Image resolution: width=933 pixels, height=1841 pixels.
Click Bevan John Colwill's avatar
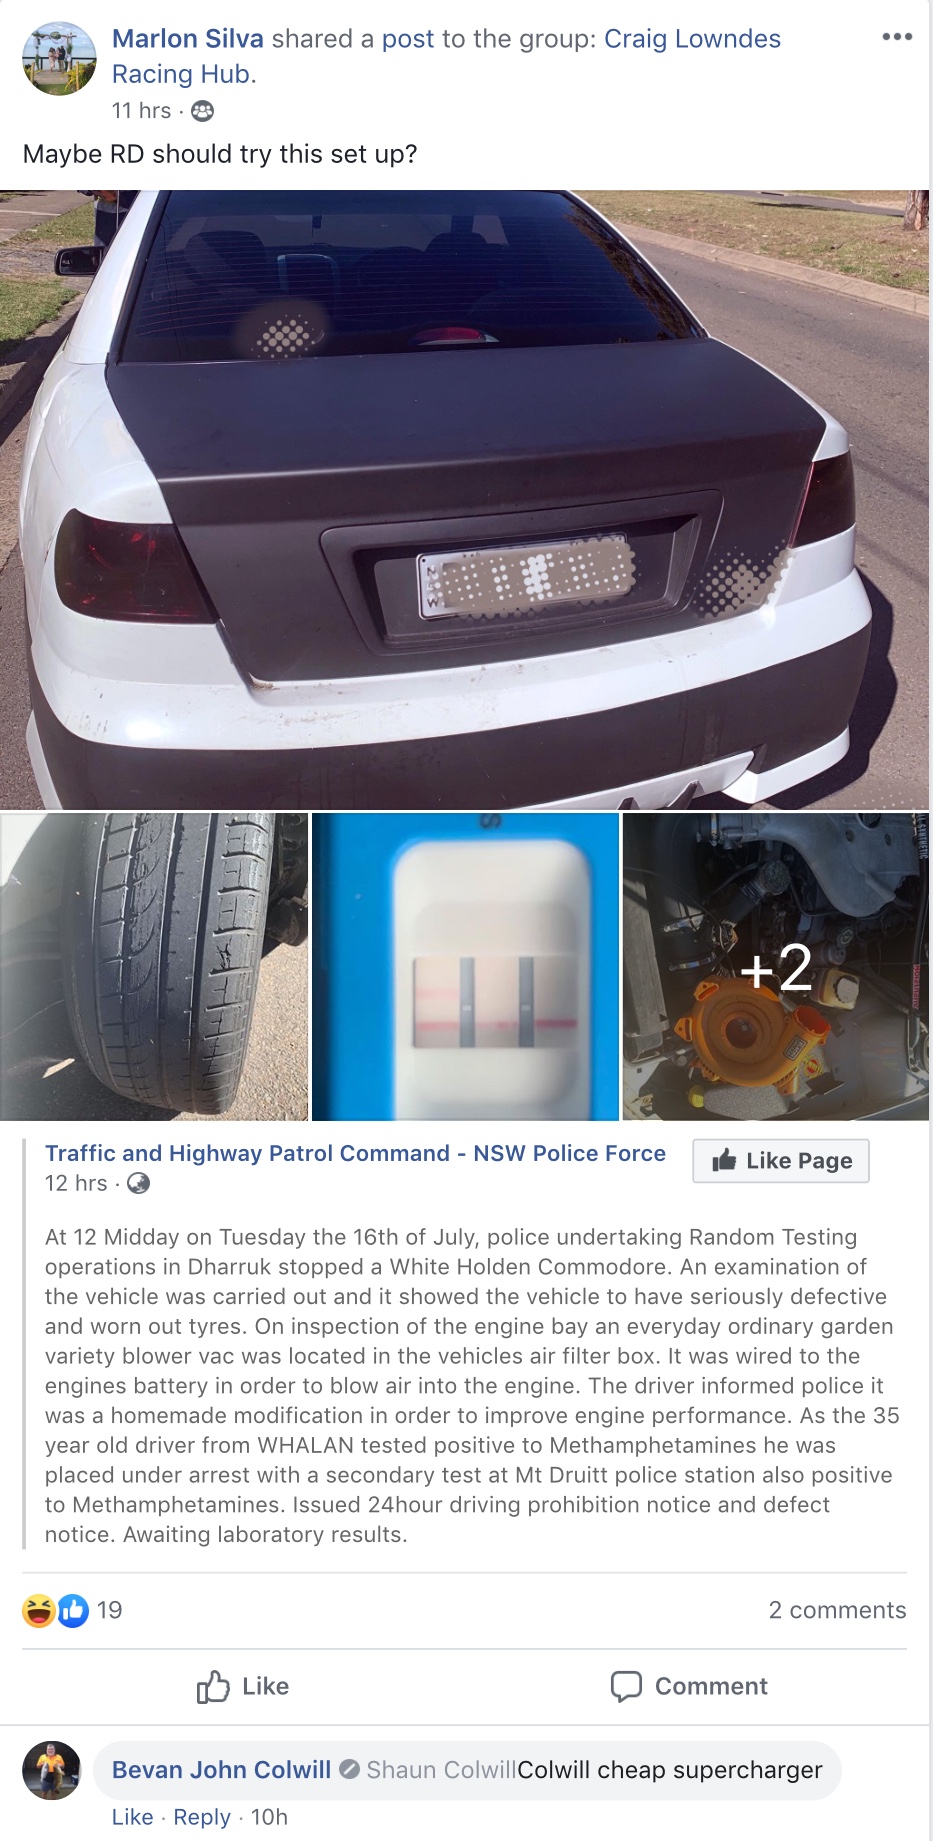tap(51, 1770)
